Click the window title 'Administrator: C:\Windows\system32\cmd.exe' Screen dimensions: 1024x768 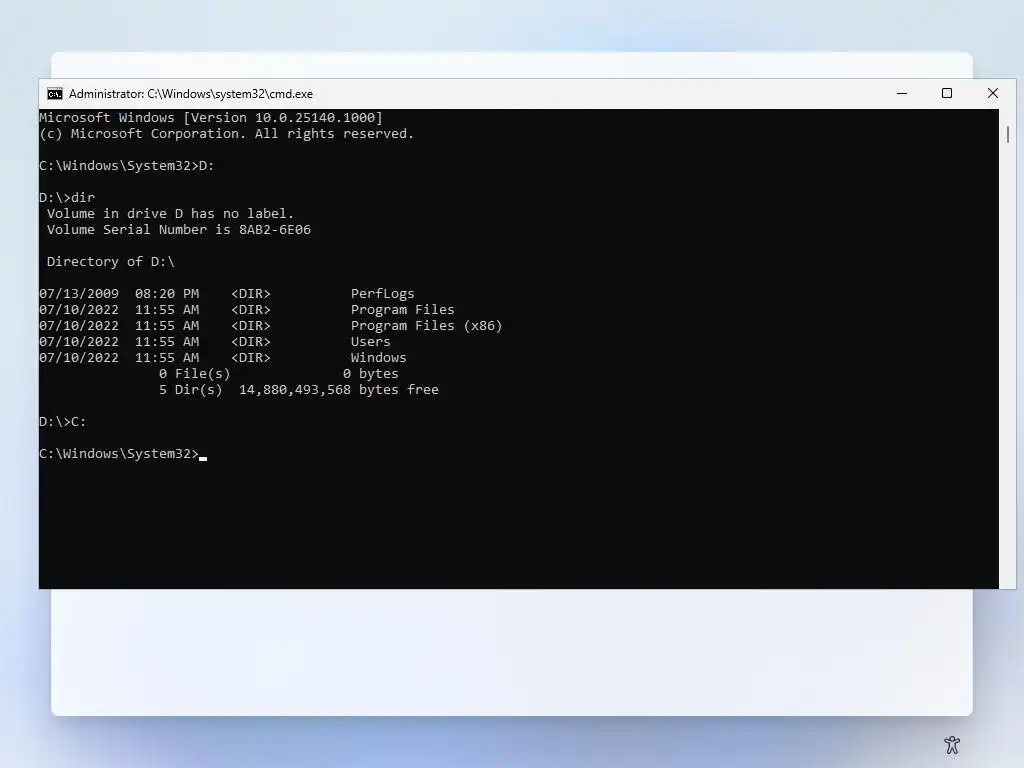coord(191,94)
